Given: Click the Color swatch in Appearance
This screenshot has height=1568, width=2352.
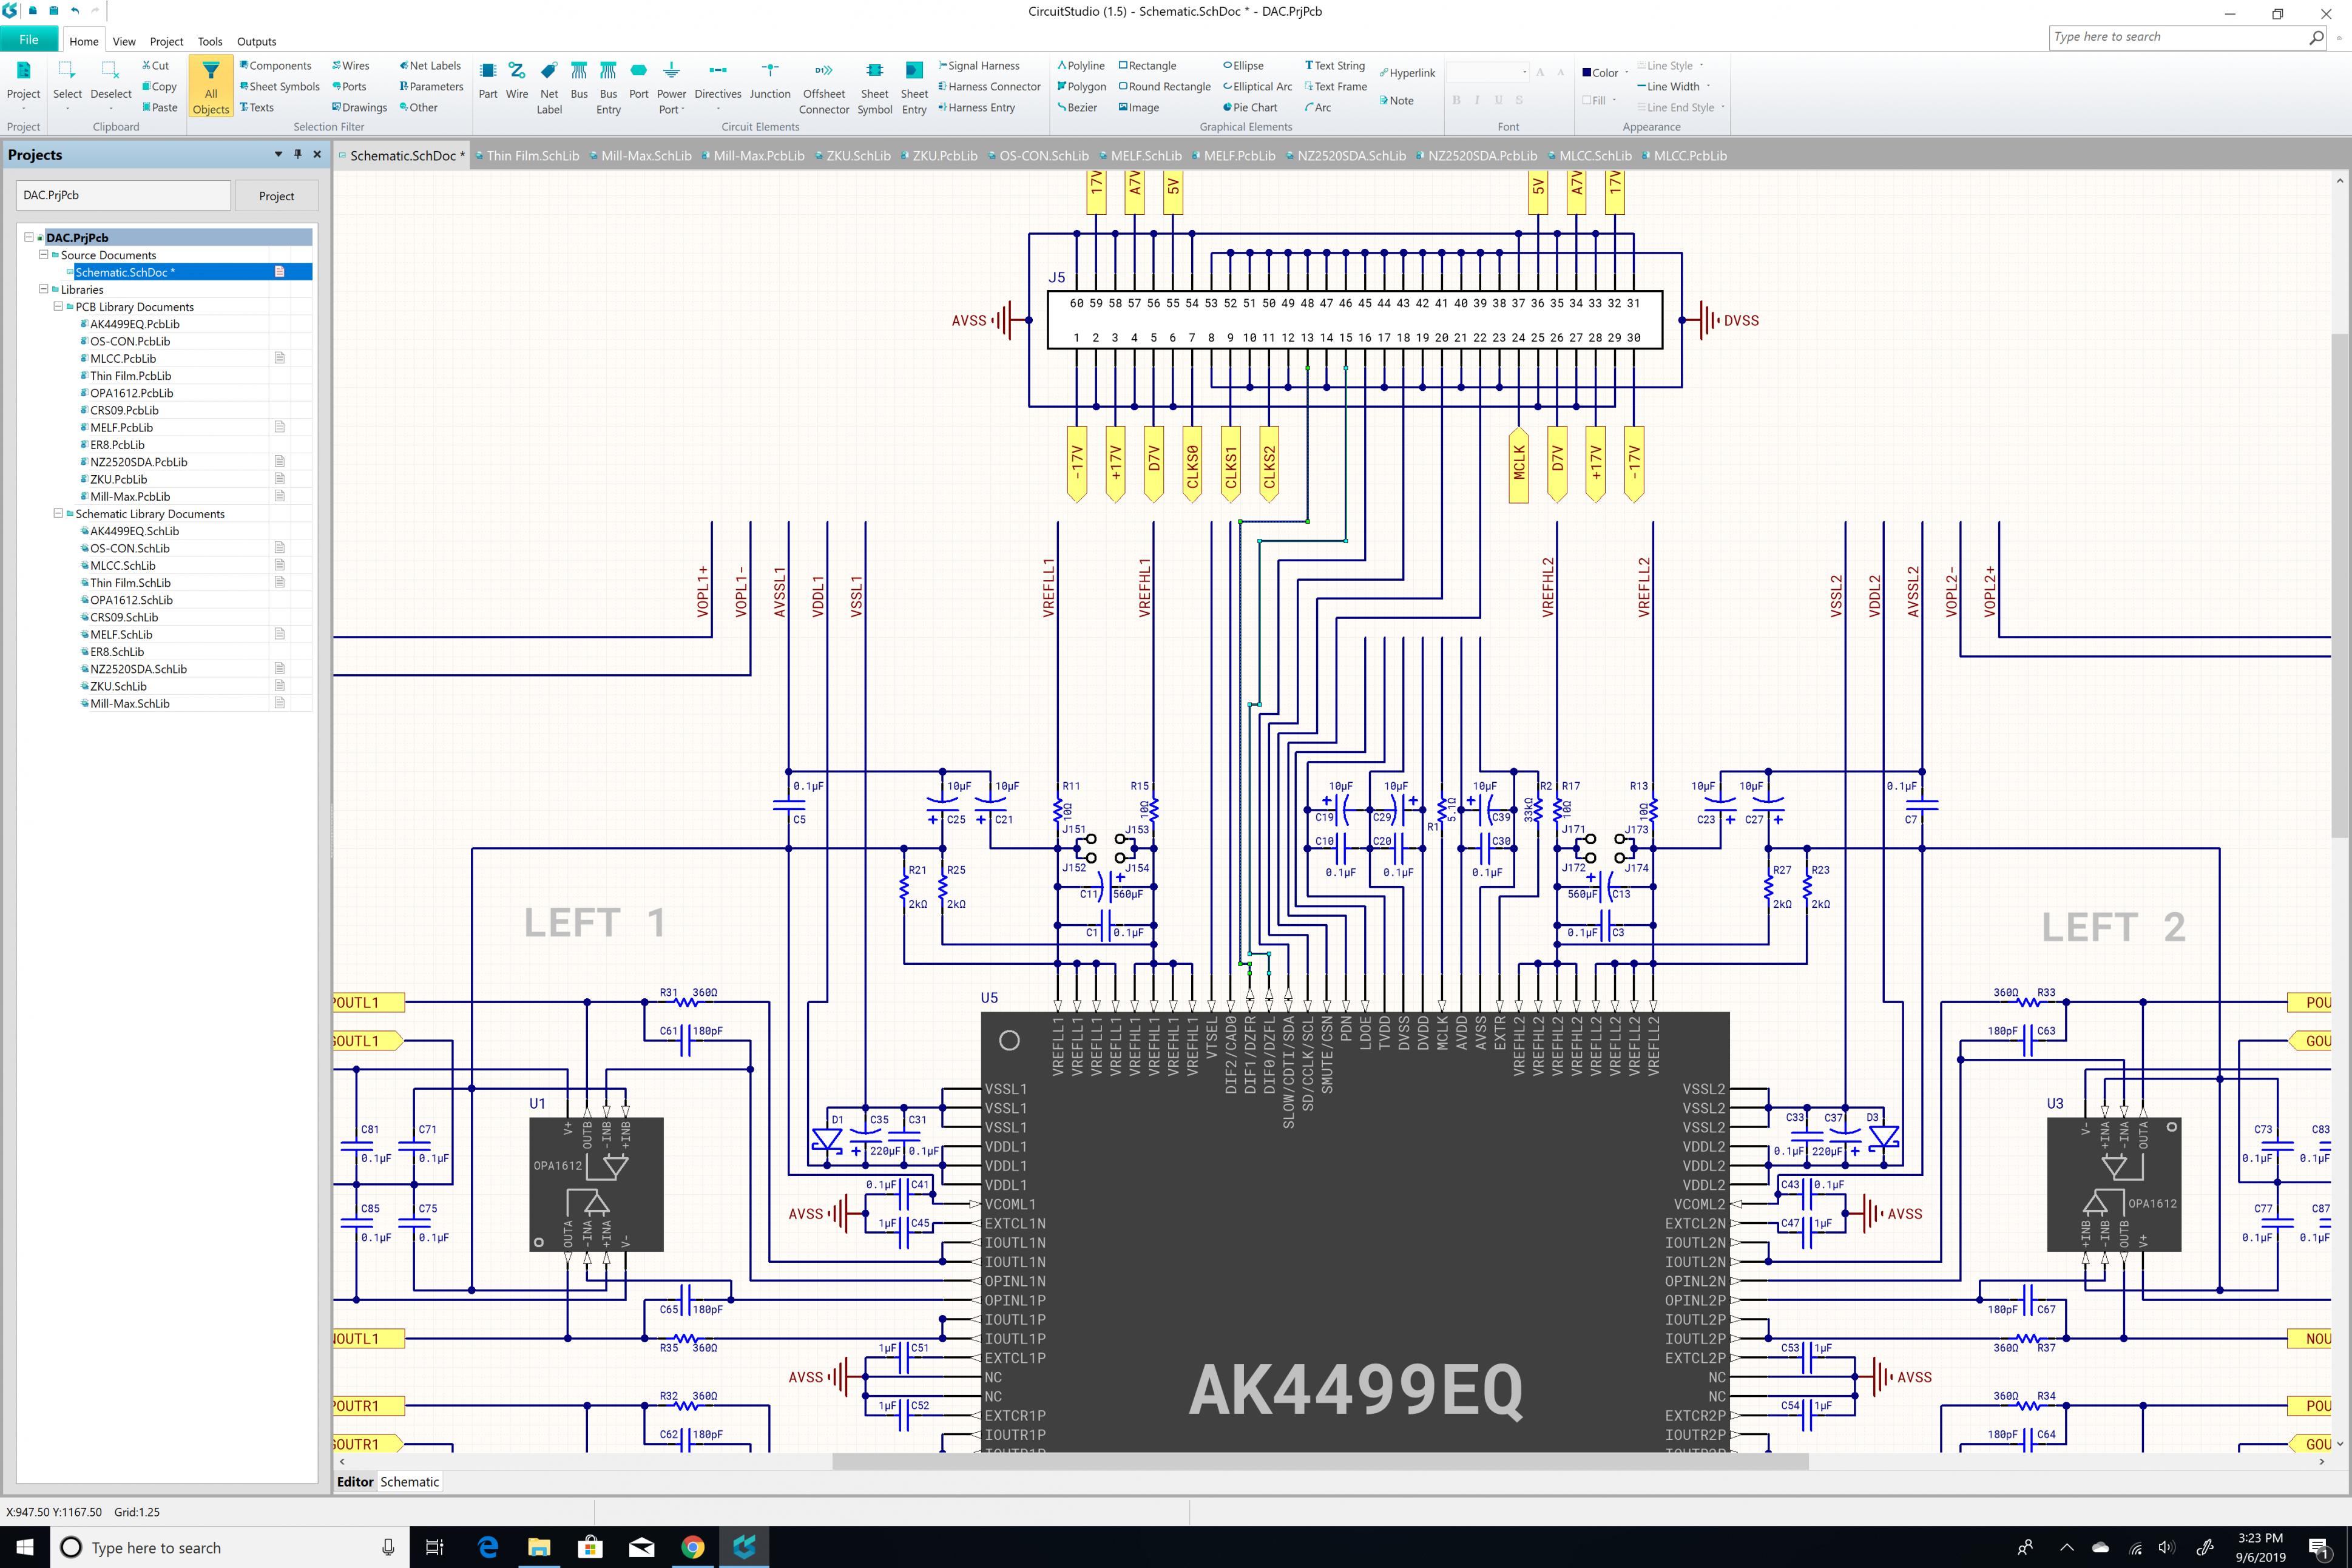Looking at the screenshot, I should pos(1587,73).
